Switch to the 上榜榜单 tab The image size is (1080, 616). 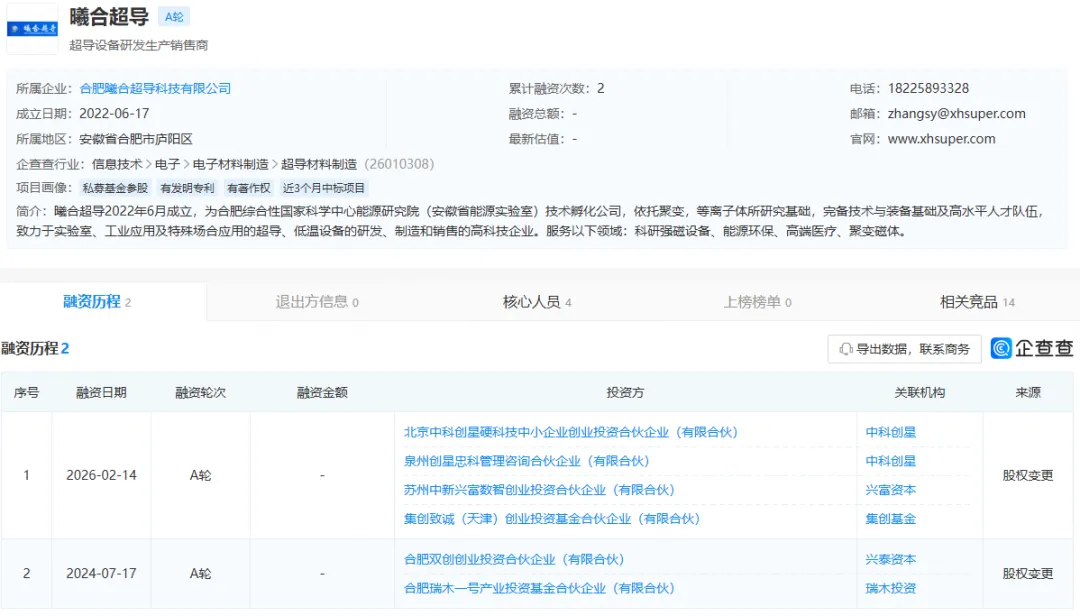click(758, 302)
